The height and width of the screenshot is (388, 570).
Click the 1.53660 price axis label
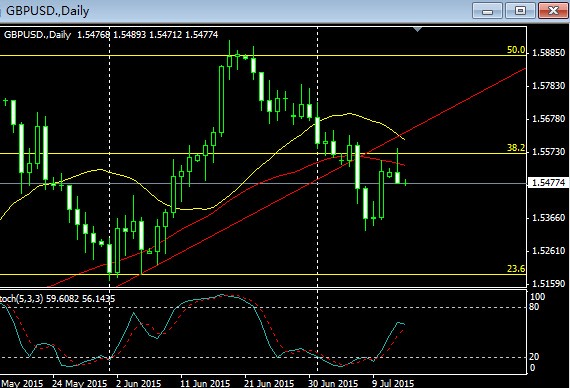tap(549, 218)
